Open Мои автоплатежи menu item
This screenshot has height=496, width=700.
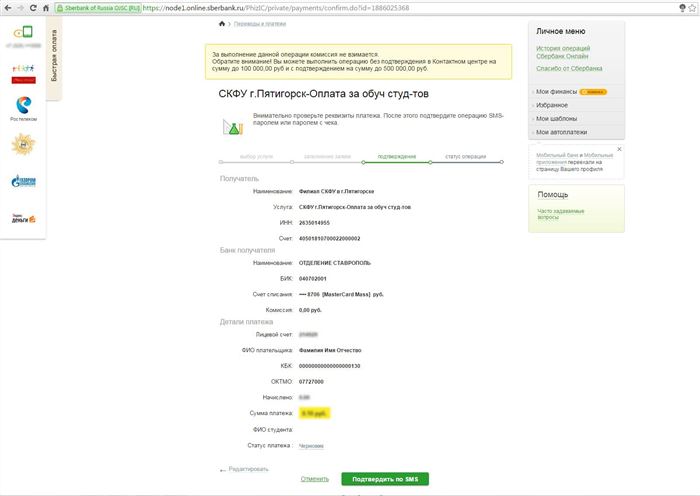[561, 132]
